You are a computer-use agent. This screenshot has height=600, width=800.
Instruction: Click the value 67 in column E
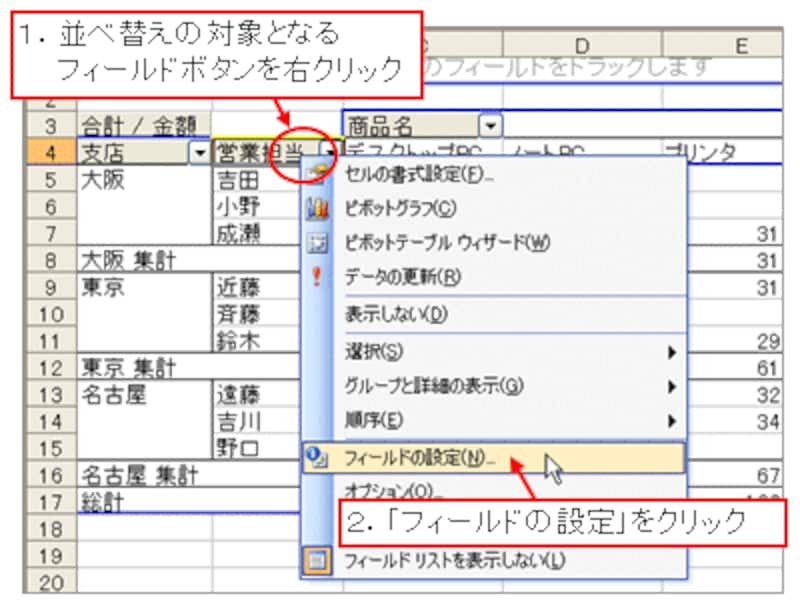[768, 476]
